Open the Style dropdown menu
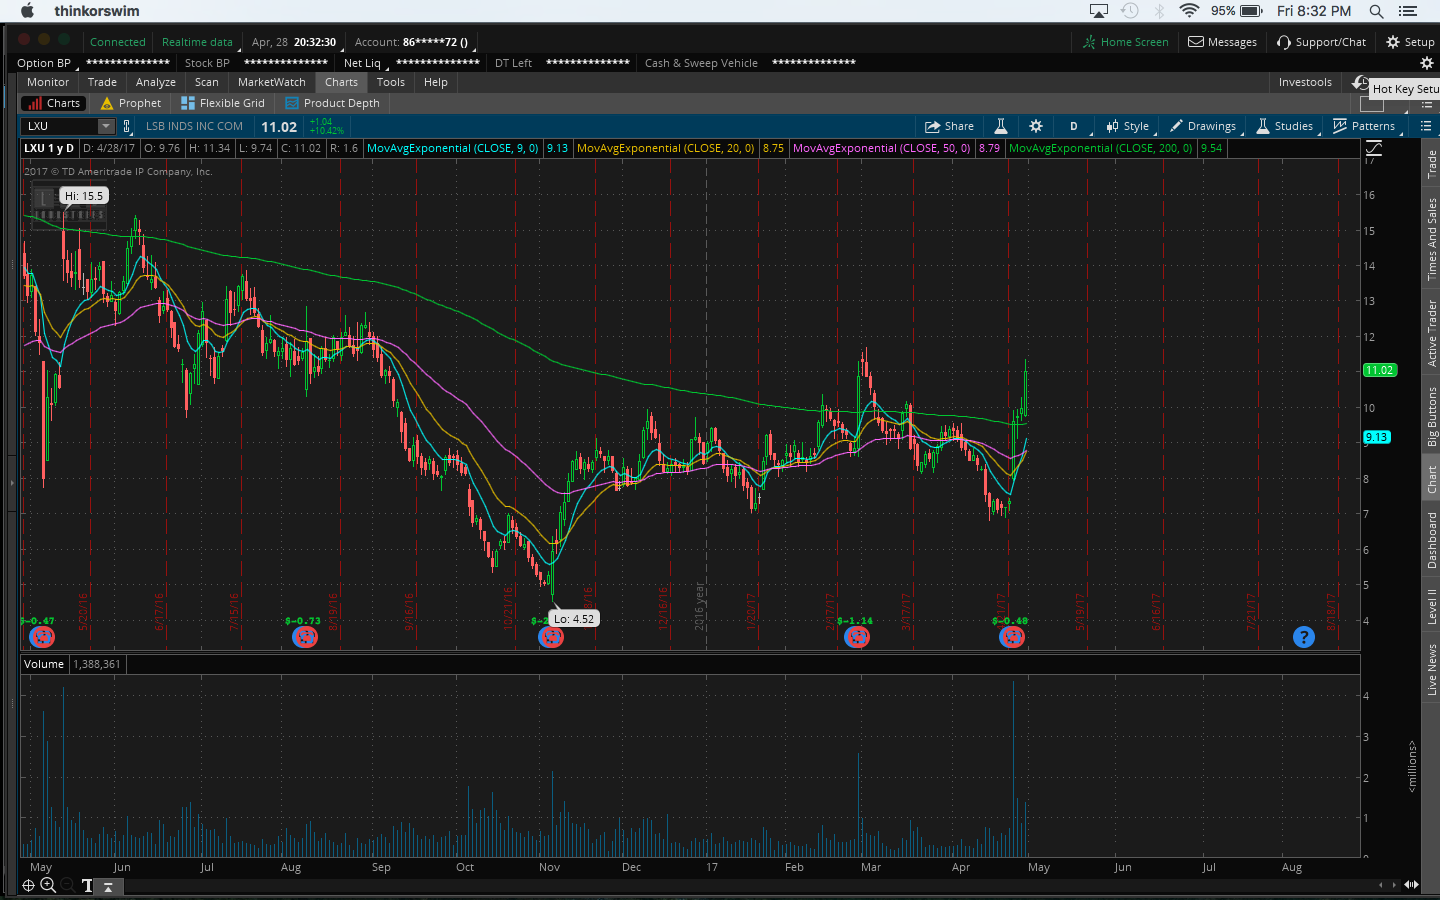This screenshot has width=1440, height=900. click(1127, 126)
